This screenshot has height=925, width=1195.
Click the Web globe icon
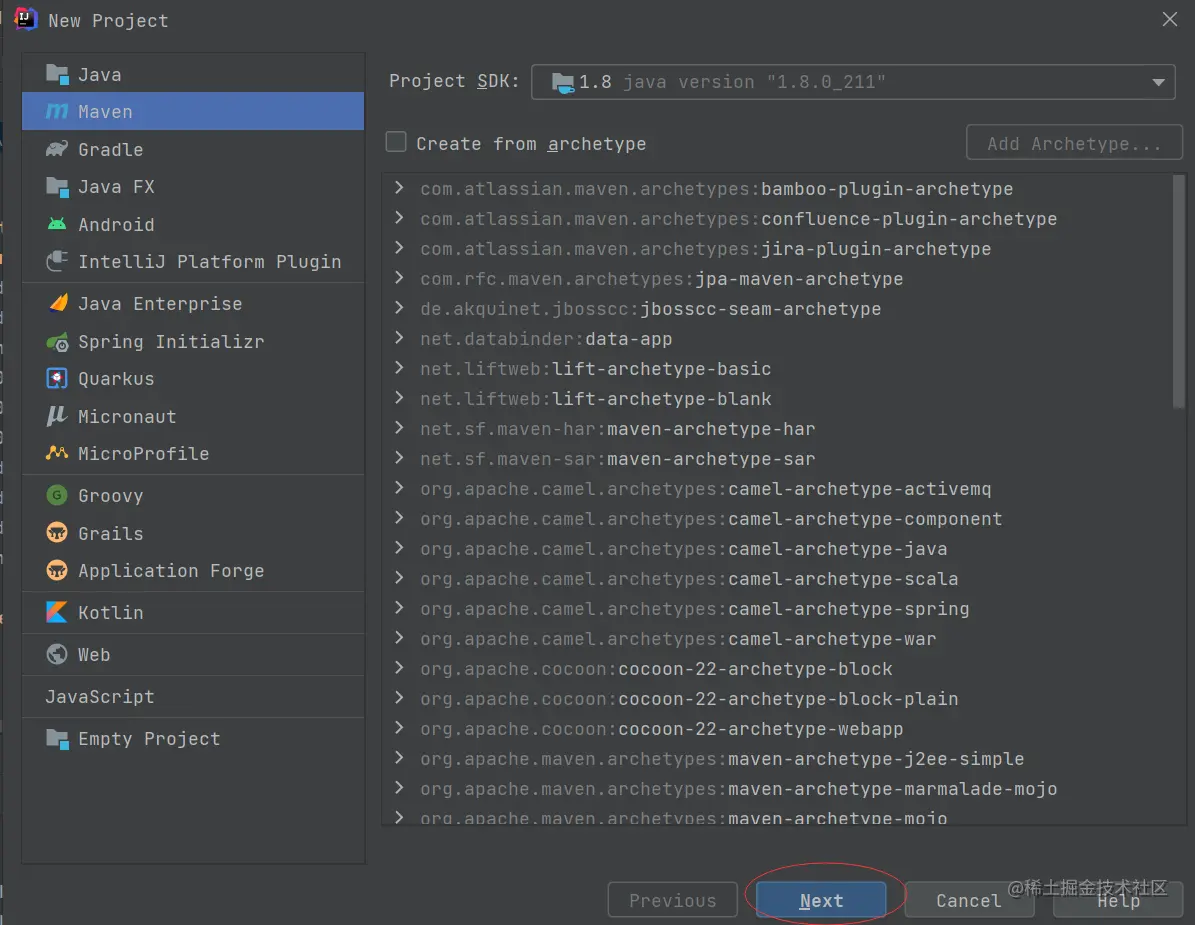click(57, 655)
